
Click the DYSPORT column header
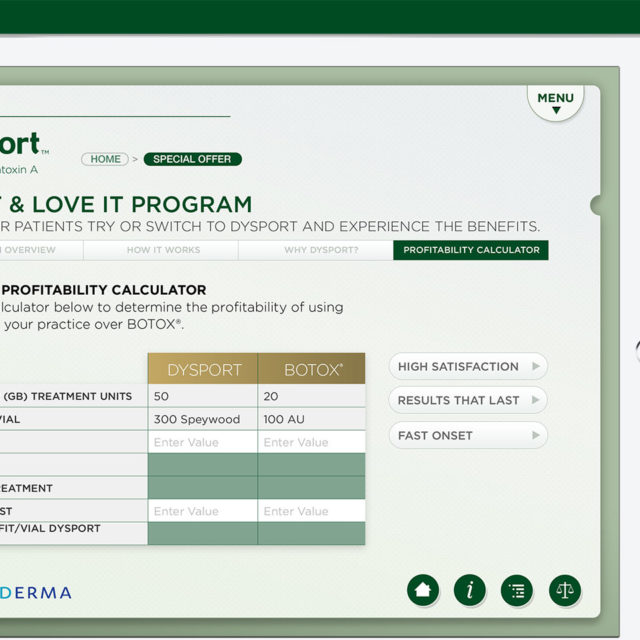coord(203,369)
